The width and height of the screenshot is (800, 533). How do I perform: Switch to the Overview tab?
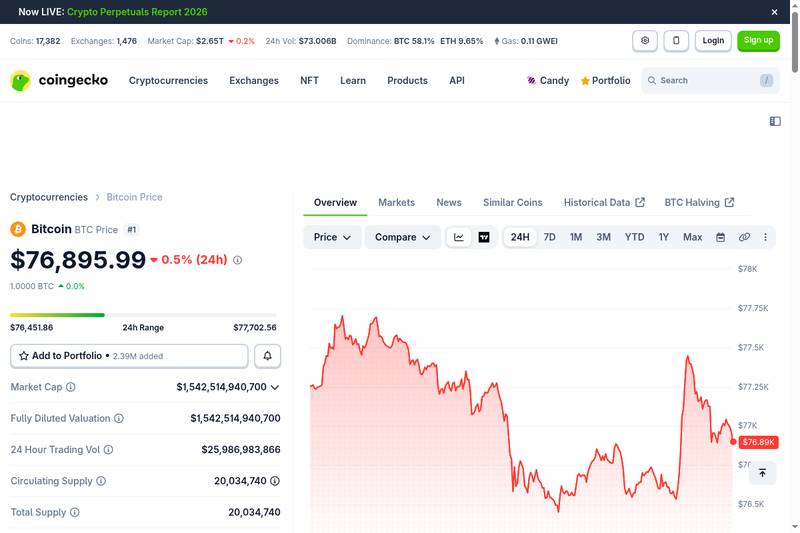[335, 202]
